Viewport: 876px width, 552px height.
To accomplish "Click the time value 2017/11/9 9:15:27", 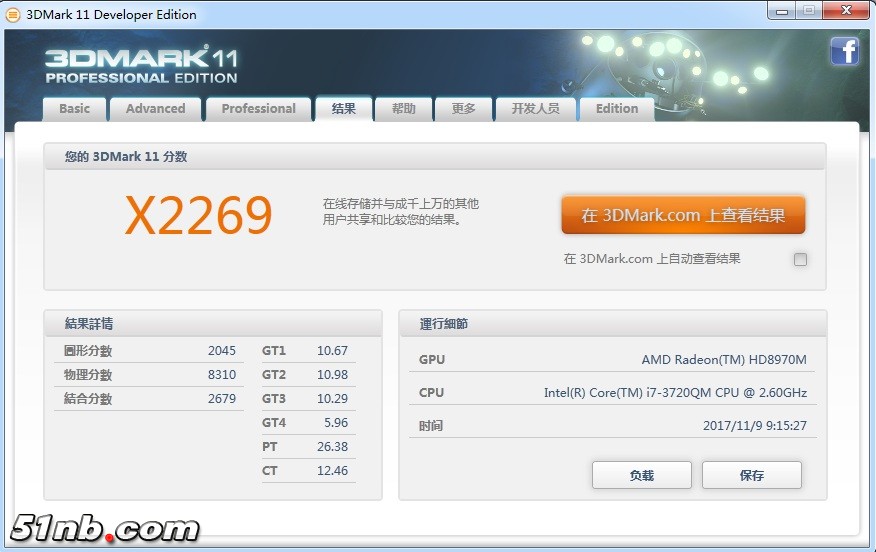I will pos(755,426).
